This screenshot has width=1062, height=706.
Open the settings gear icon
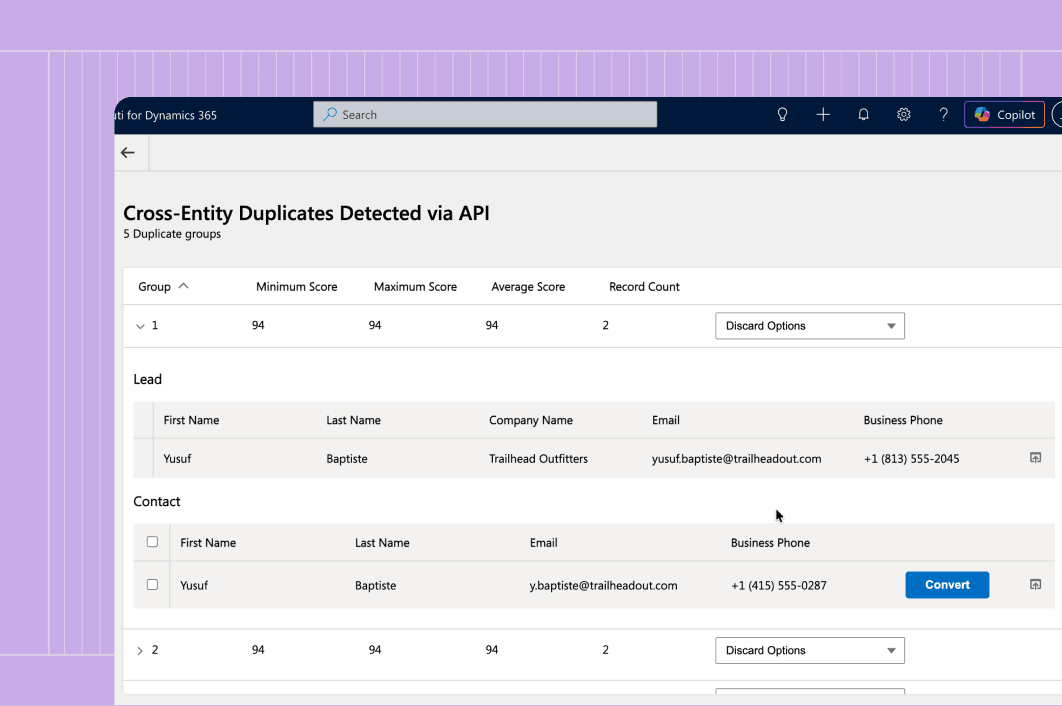(904, 115)
